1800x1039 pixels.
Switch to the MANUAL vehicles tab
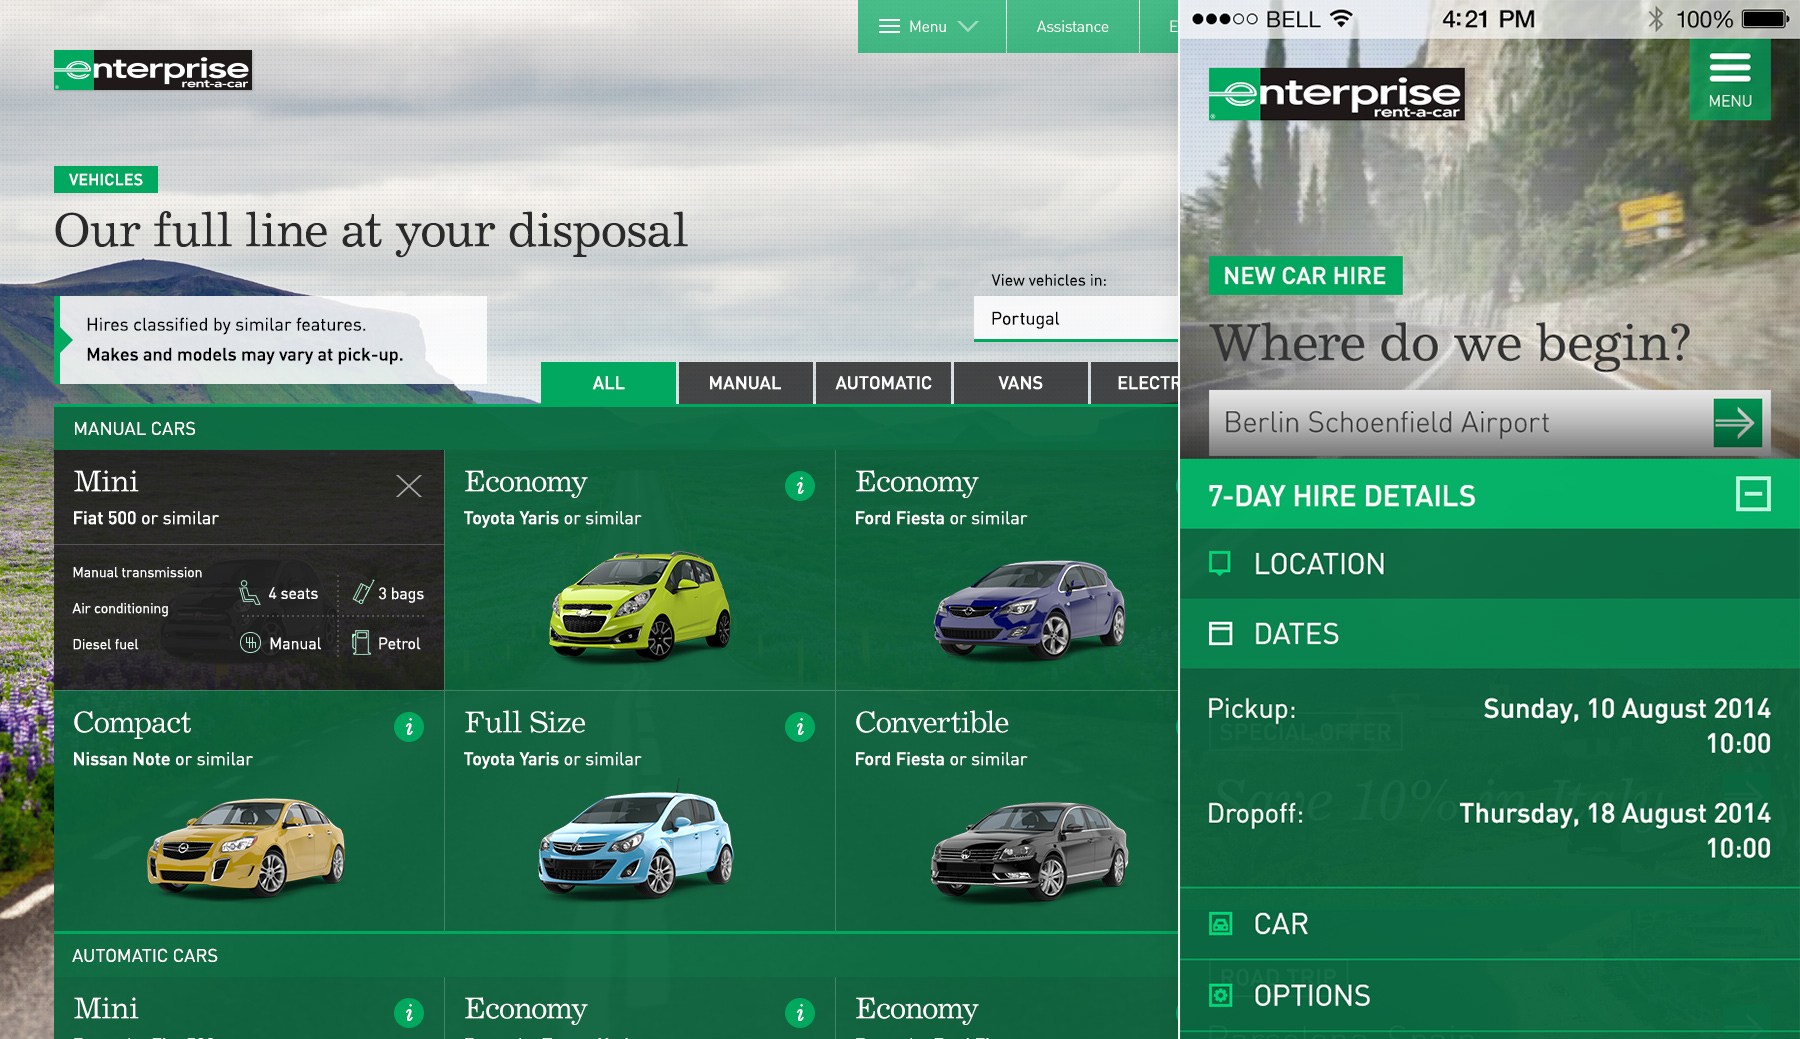pyautogui.click(x=745, y=384)
